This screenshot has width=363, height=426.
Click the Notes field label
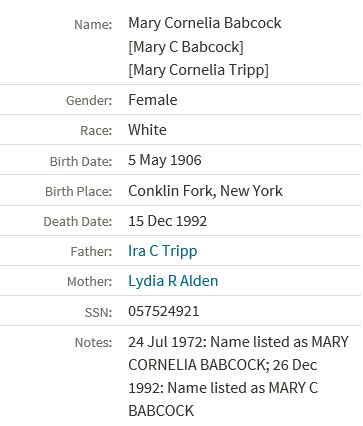pyautogui.click(x=93, y=343)
